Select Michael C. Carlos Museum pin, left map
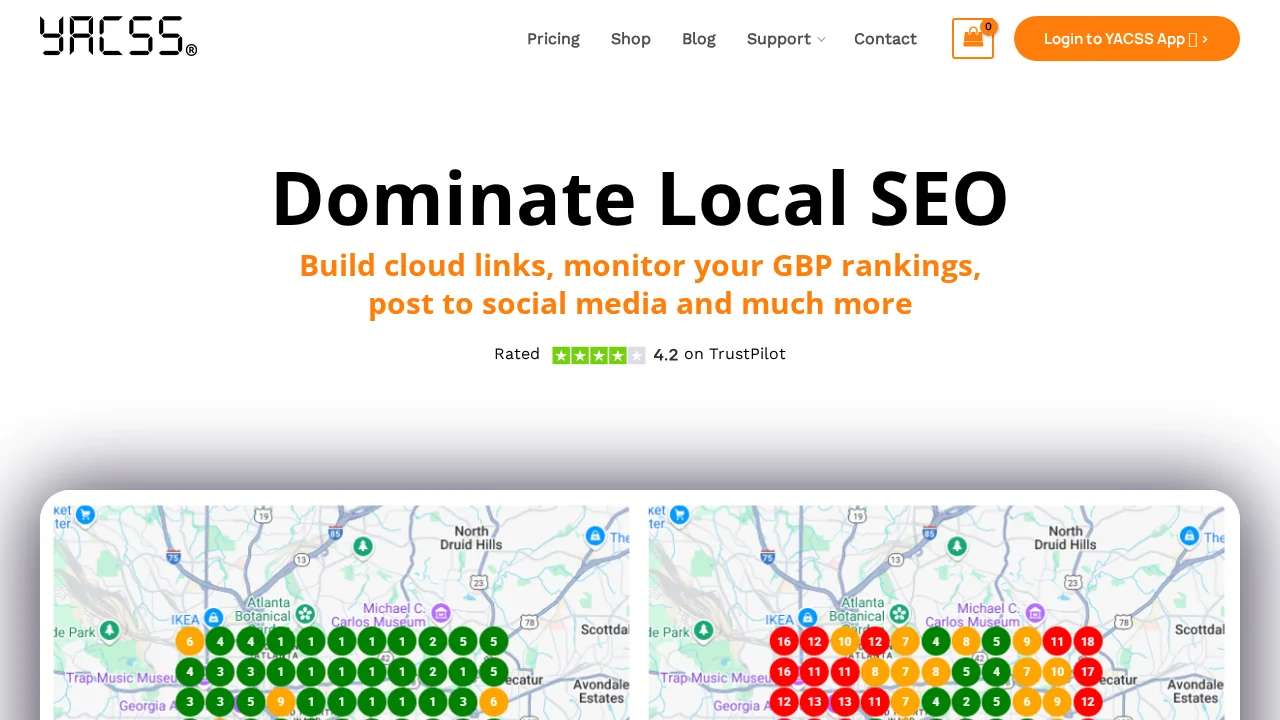The height and width of the screenshot is (720, 1280). [441, 612]
